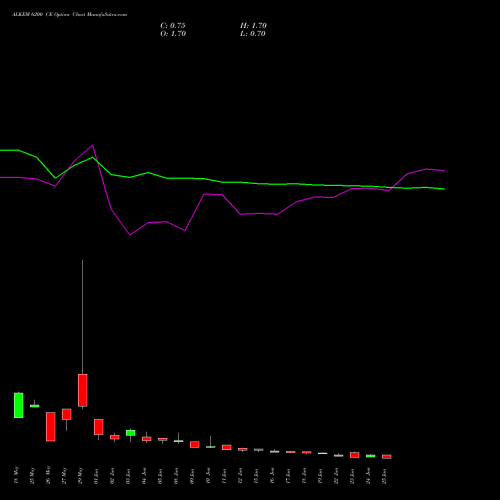This screenshot has width=500, height=500.
Task: Click the 01 Jun date label
Action: point(96,476)
